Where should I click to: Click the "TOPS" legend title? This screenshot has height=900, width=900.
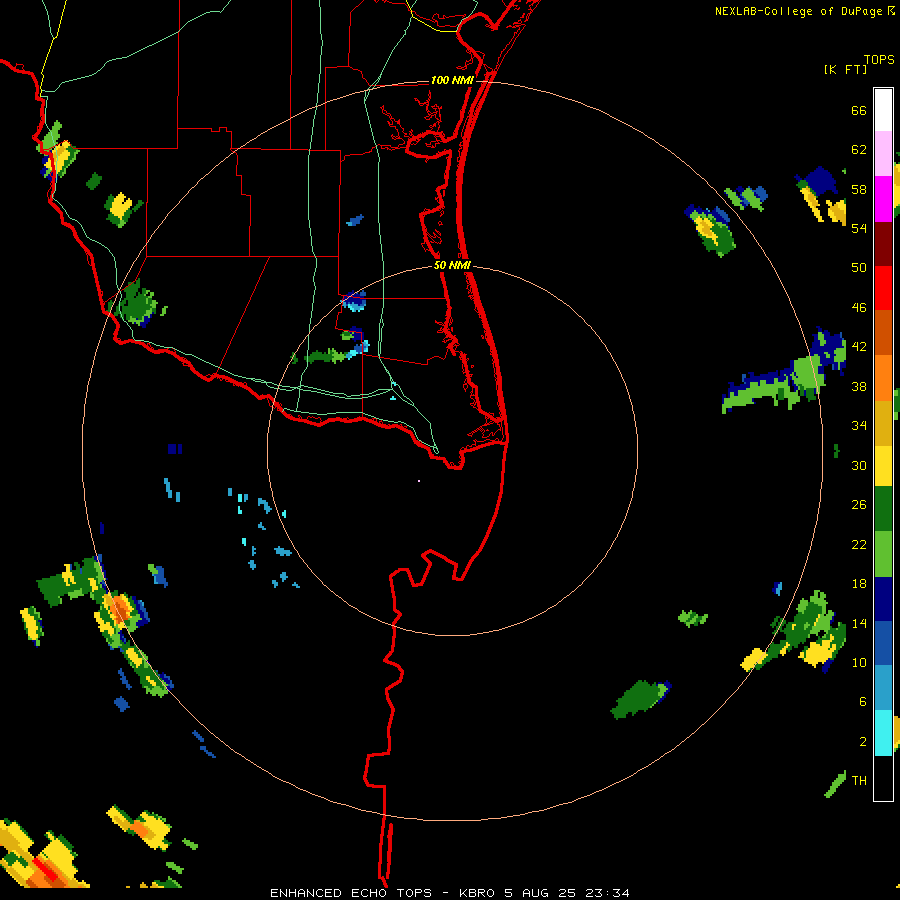coord(879,60)
